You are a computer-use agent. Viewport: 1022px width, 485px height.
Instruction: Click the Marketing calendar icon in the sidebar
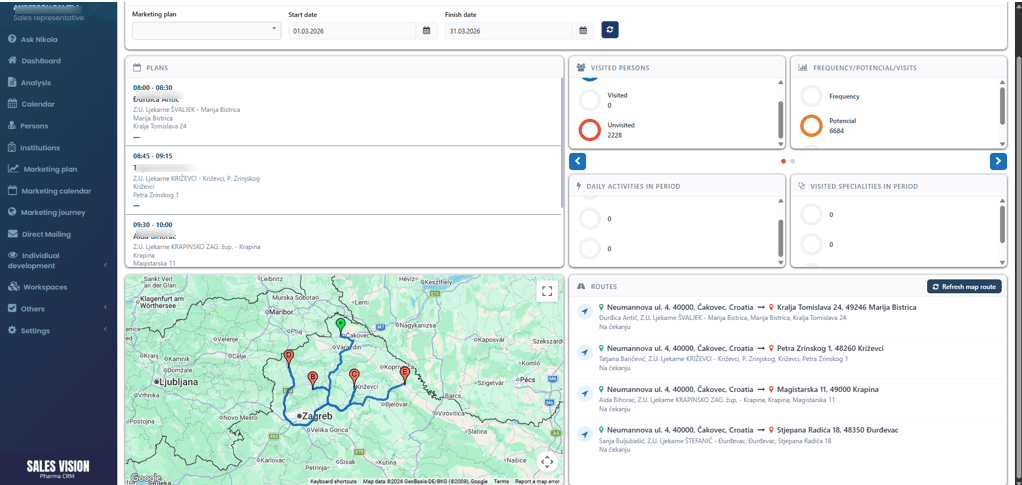12,191
